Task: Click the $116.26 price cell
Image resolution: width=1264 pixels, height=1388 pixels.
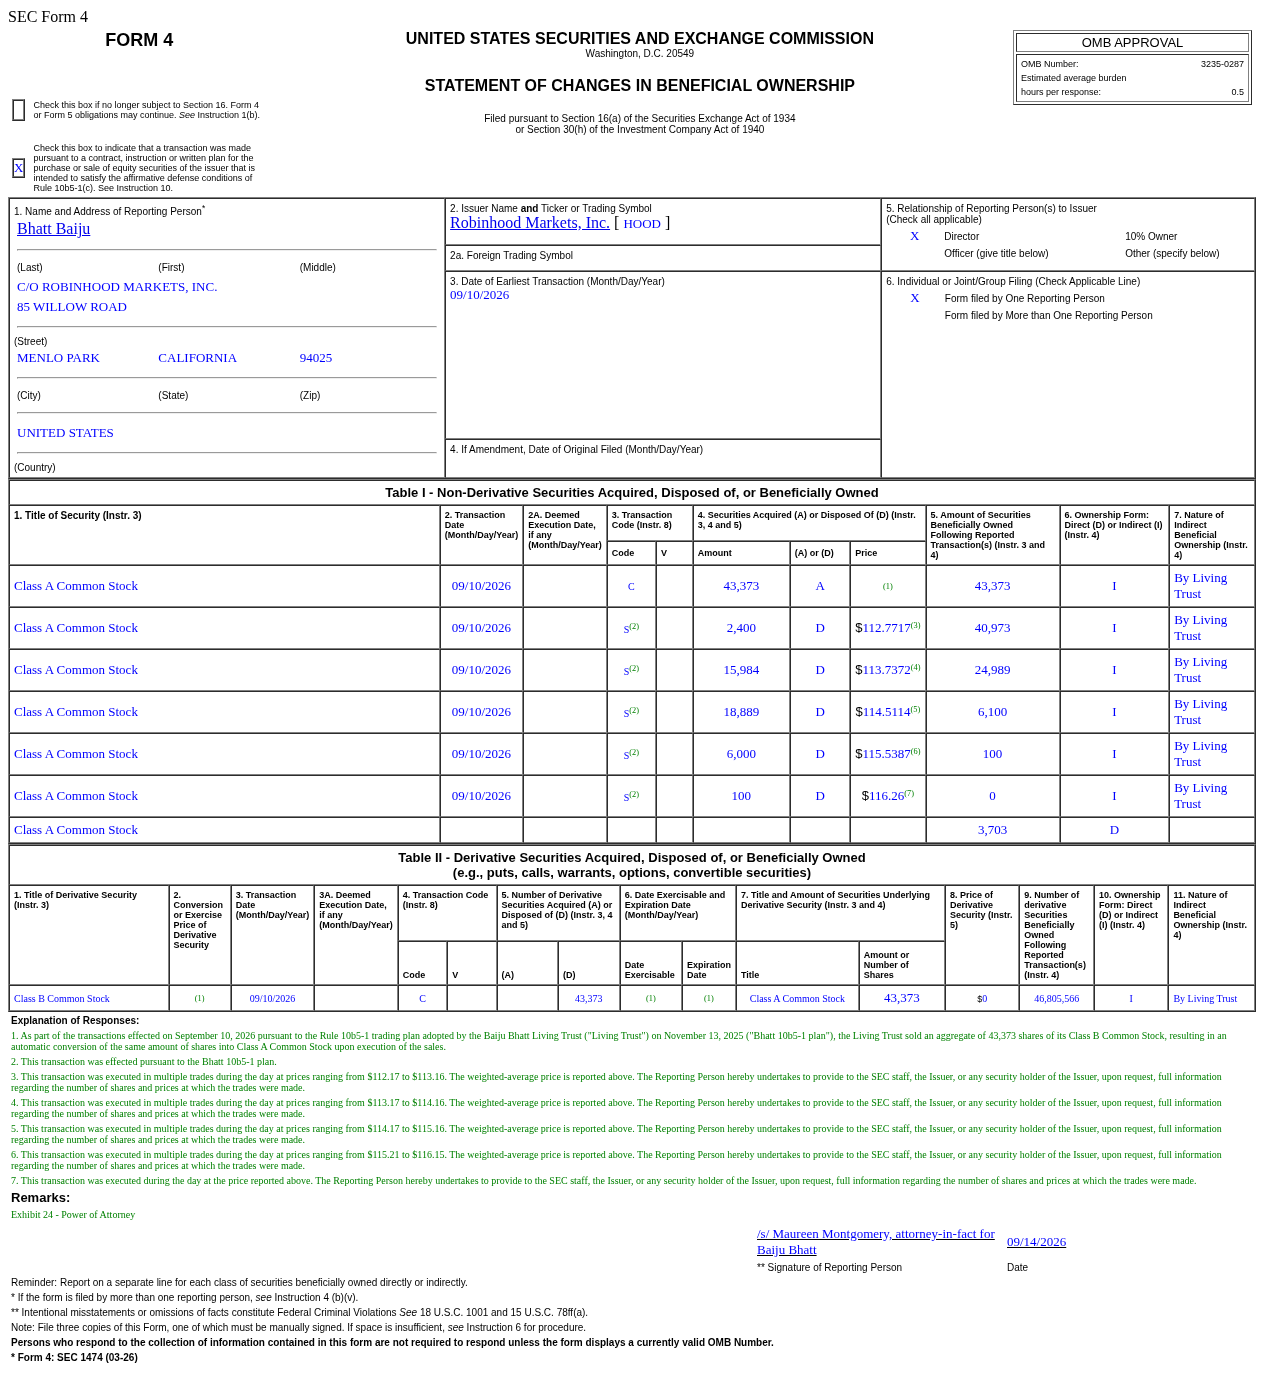Action: pos(888,796)
